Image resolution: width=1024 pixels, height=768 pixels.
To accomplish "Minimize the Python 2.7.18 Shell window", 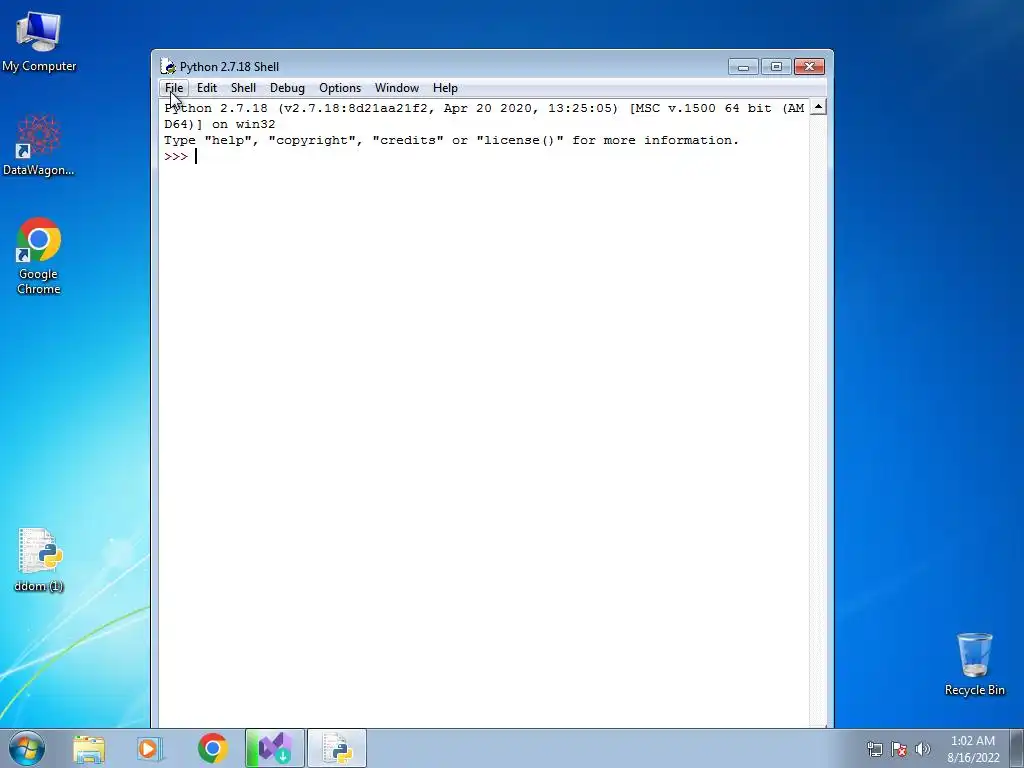I will (x=743, y=67).
